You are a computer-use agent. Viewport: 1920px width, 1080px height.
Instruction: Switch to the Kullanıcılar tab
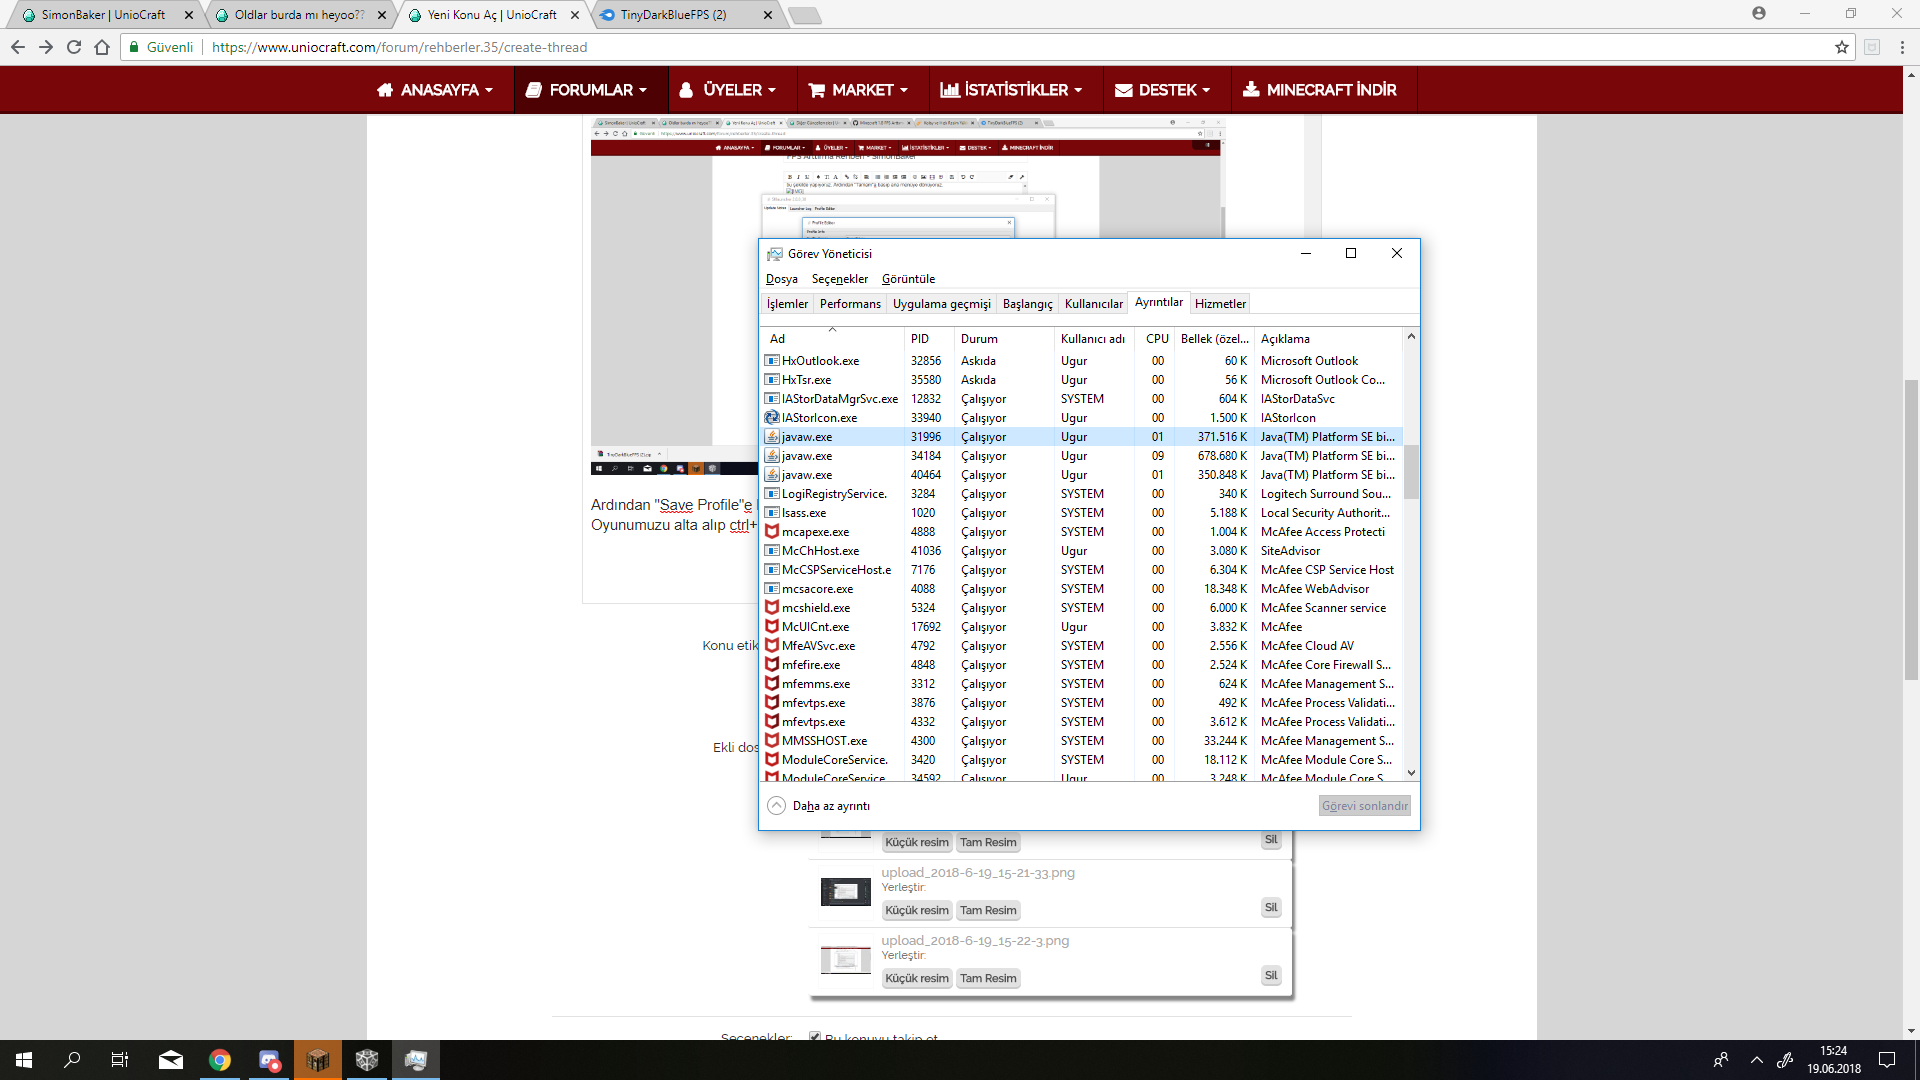(1093, 304)
